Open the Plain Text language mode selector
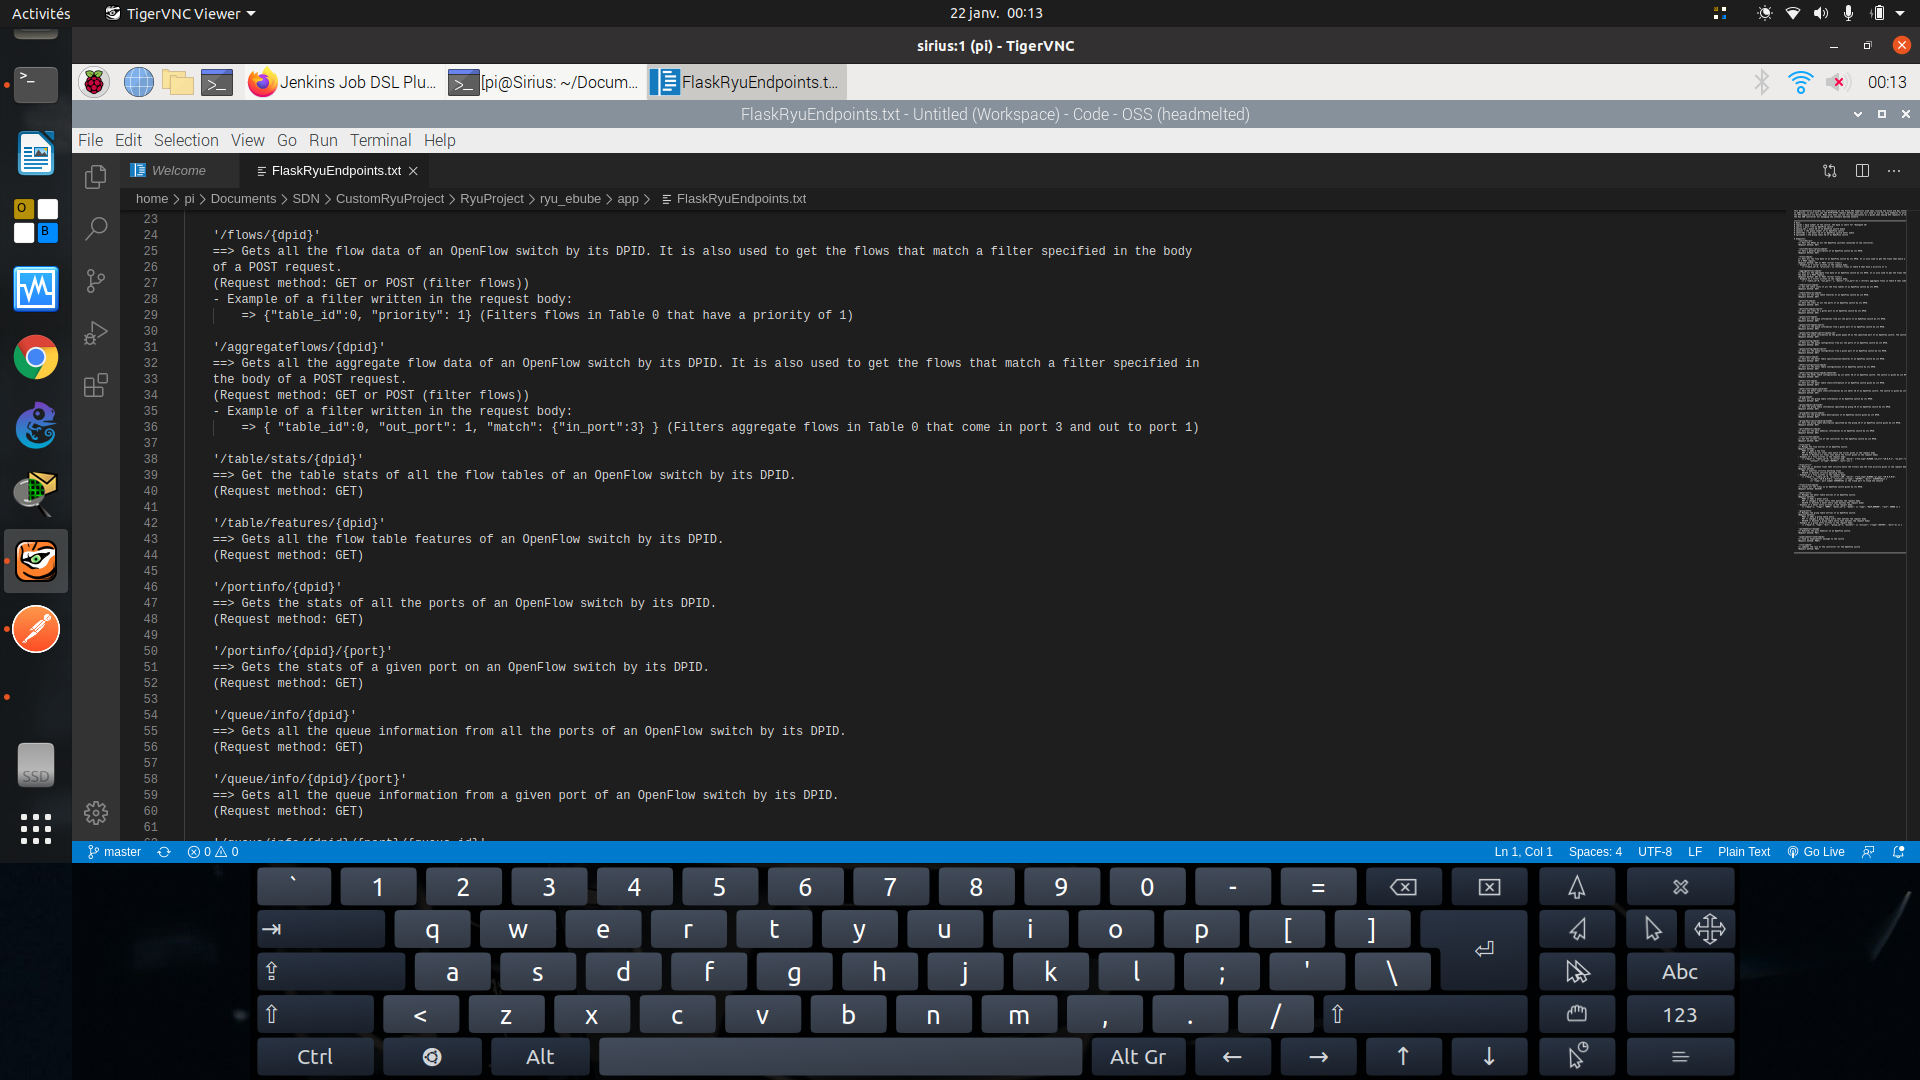Viewport: 1920px width, 1080px height. pos(1744,852)
